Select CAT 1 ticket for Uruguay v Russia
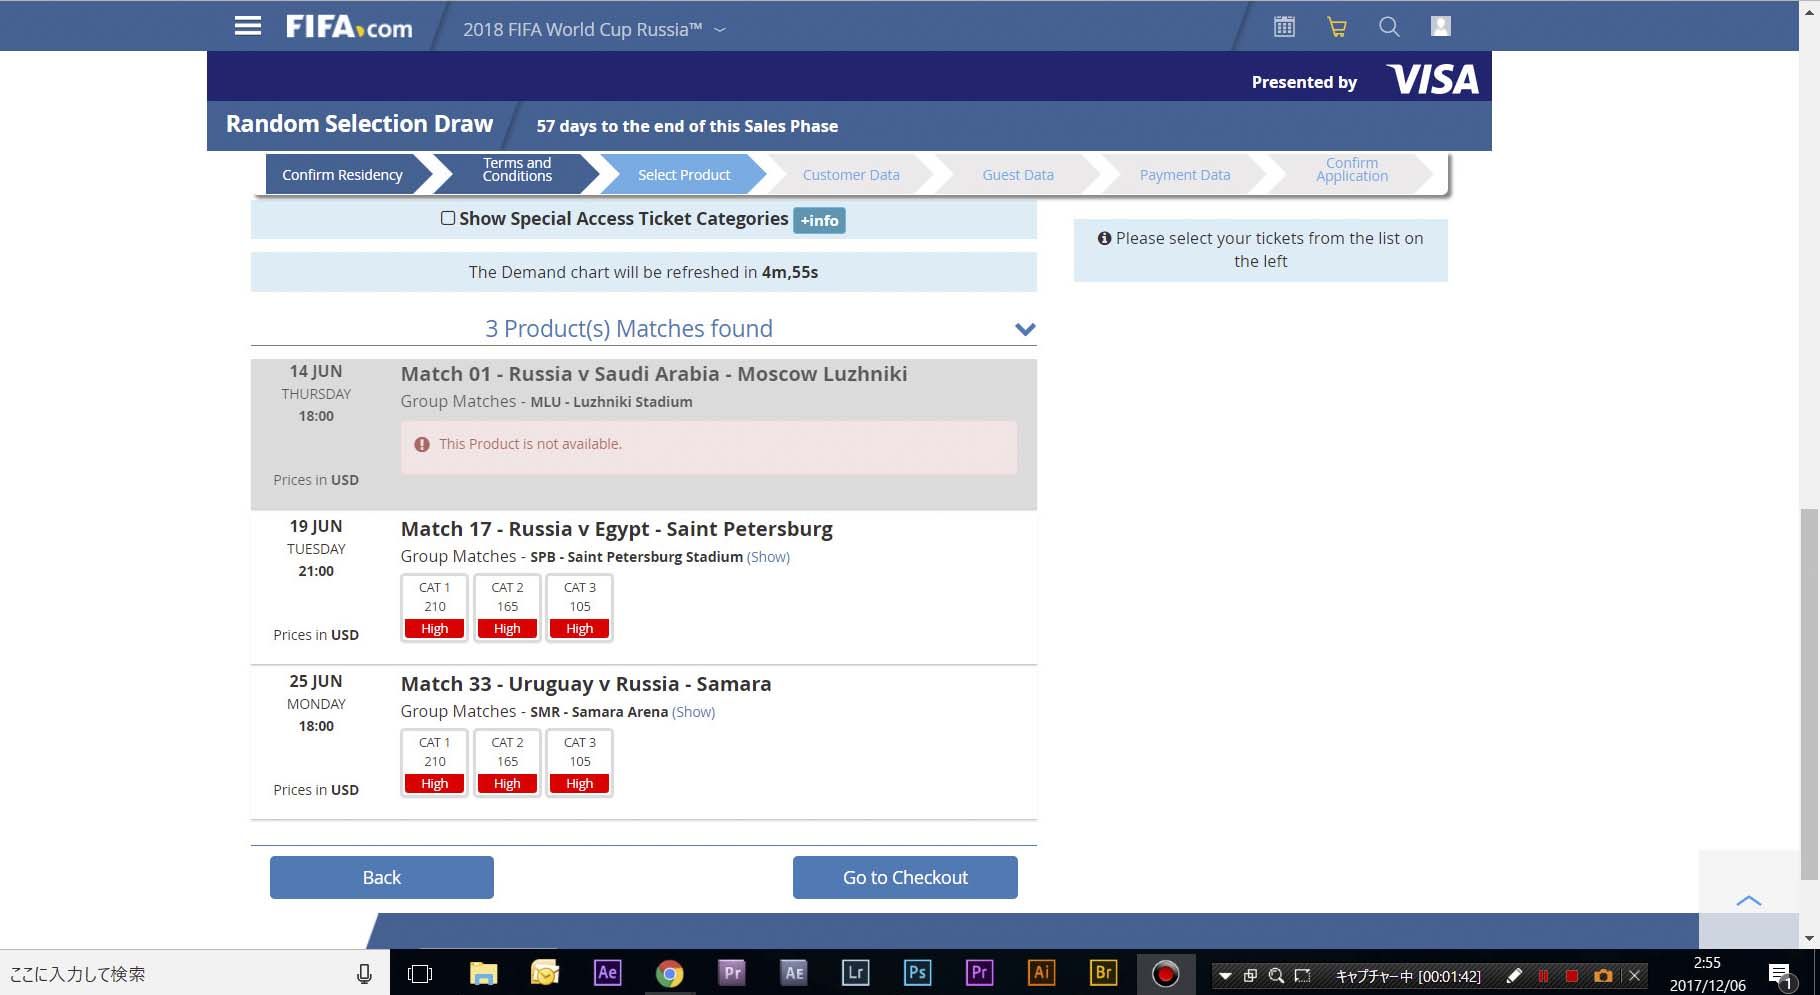This screenshot has height=995, width=1820. pyautogui.click(x=435, y=762)
